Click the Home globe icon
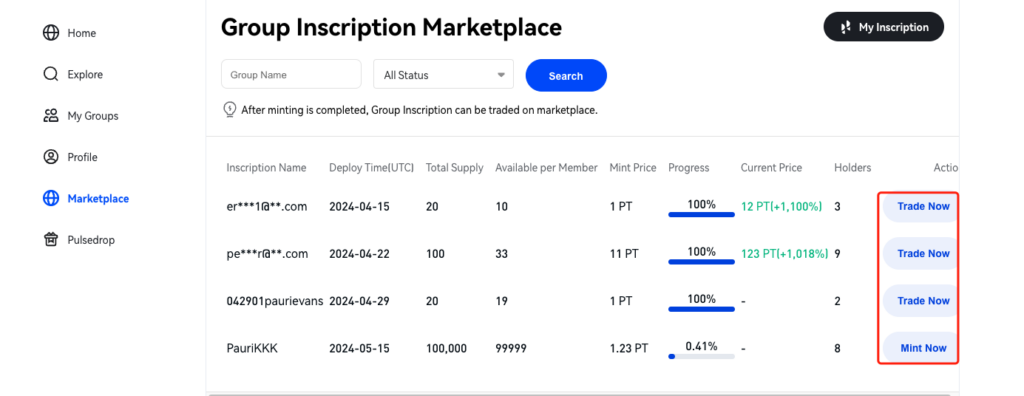1024x396 pixels. pyautogui.click(x=51, y=33)
